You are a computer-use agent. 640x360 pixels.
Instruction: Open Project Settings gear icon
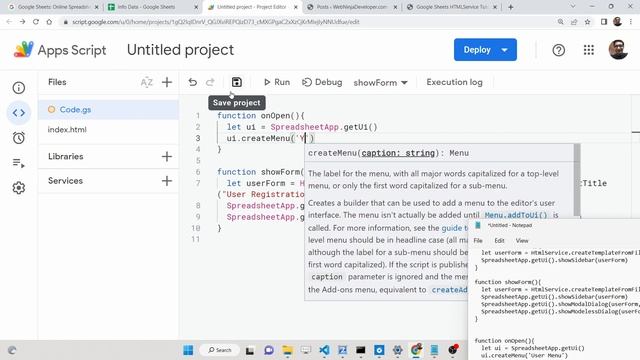18,188
